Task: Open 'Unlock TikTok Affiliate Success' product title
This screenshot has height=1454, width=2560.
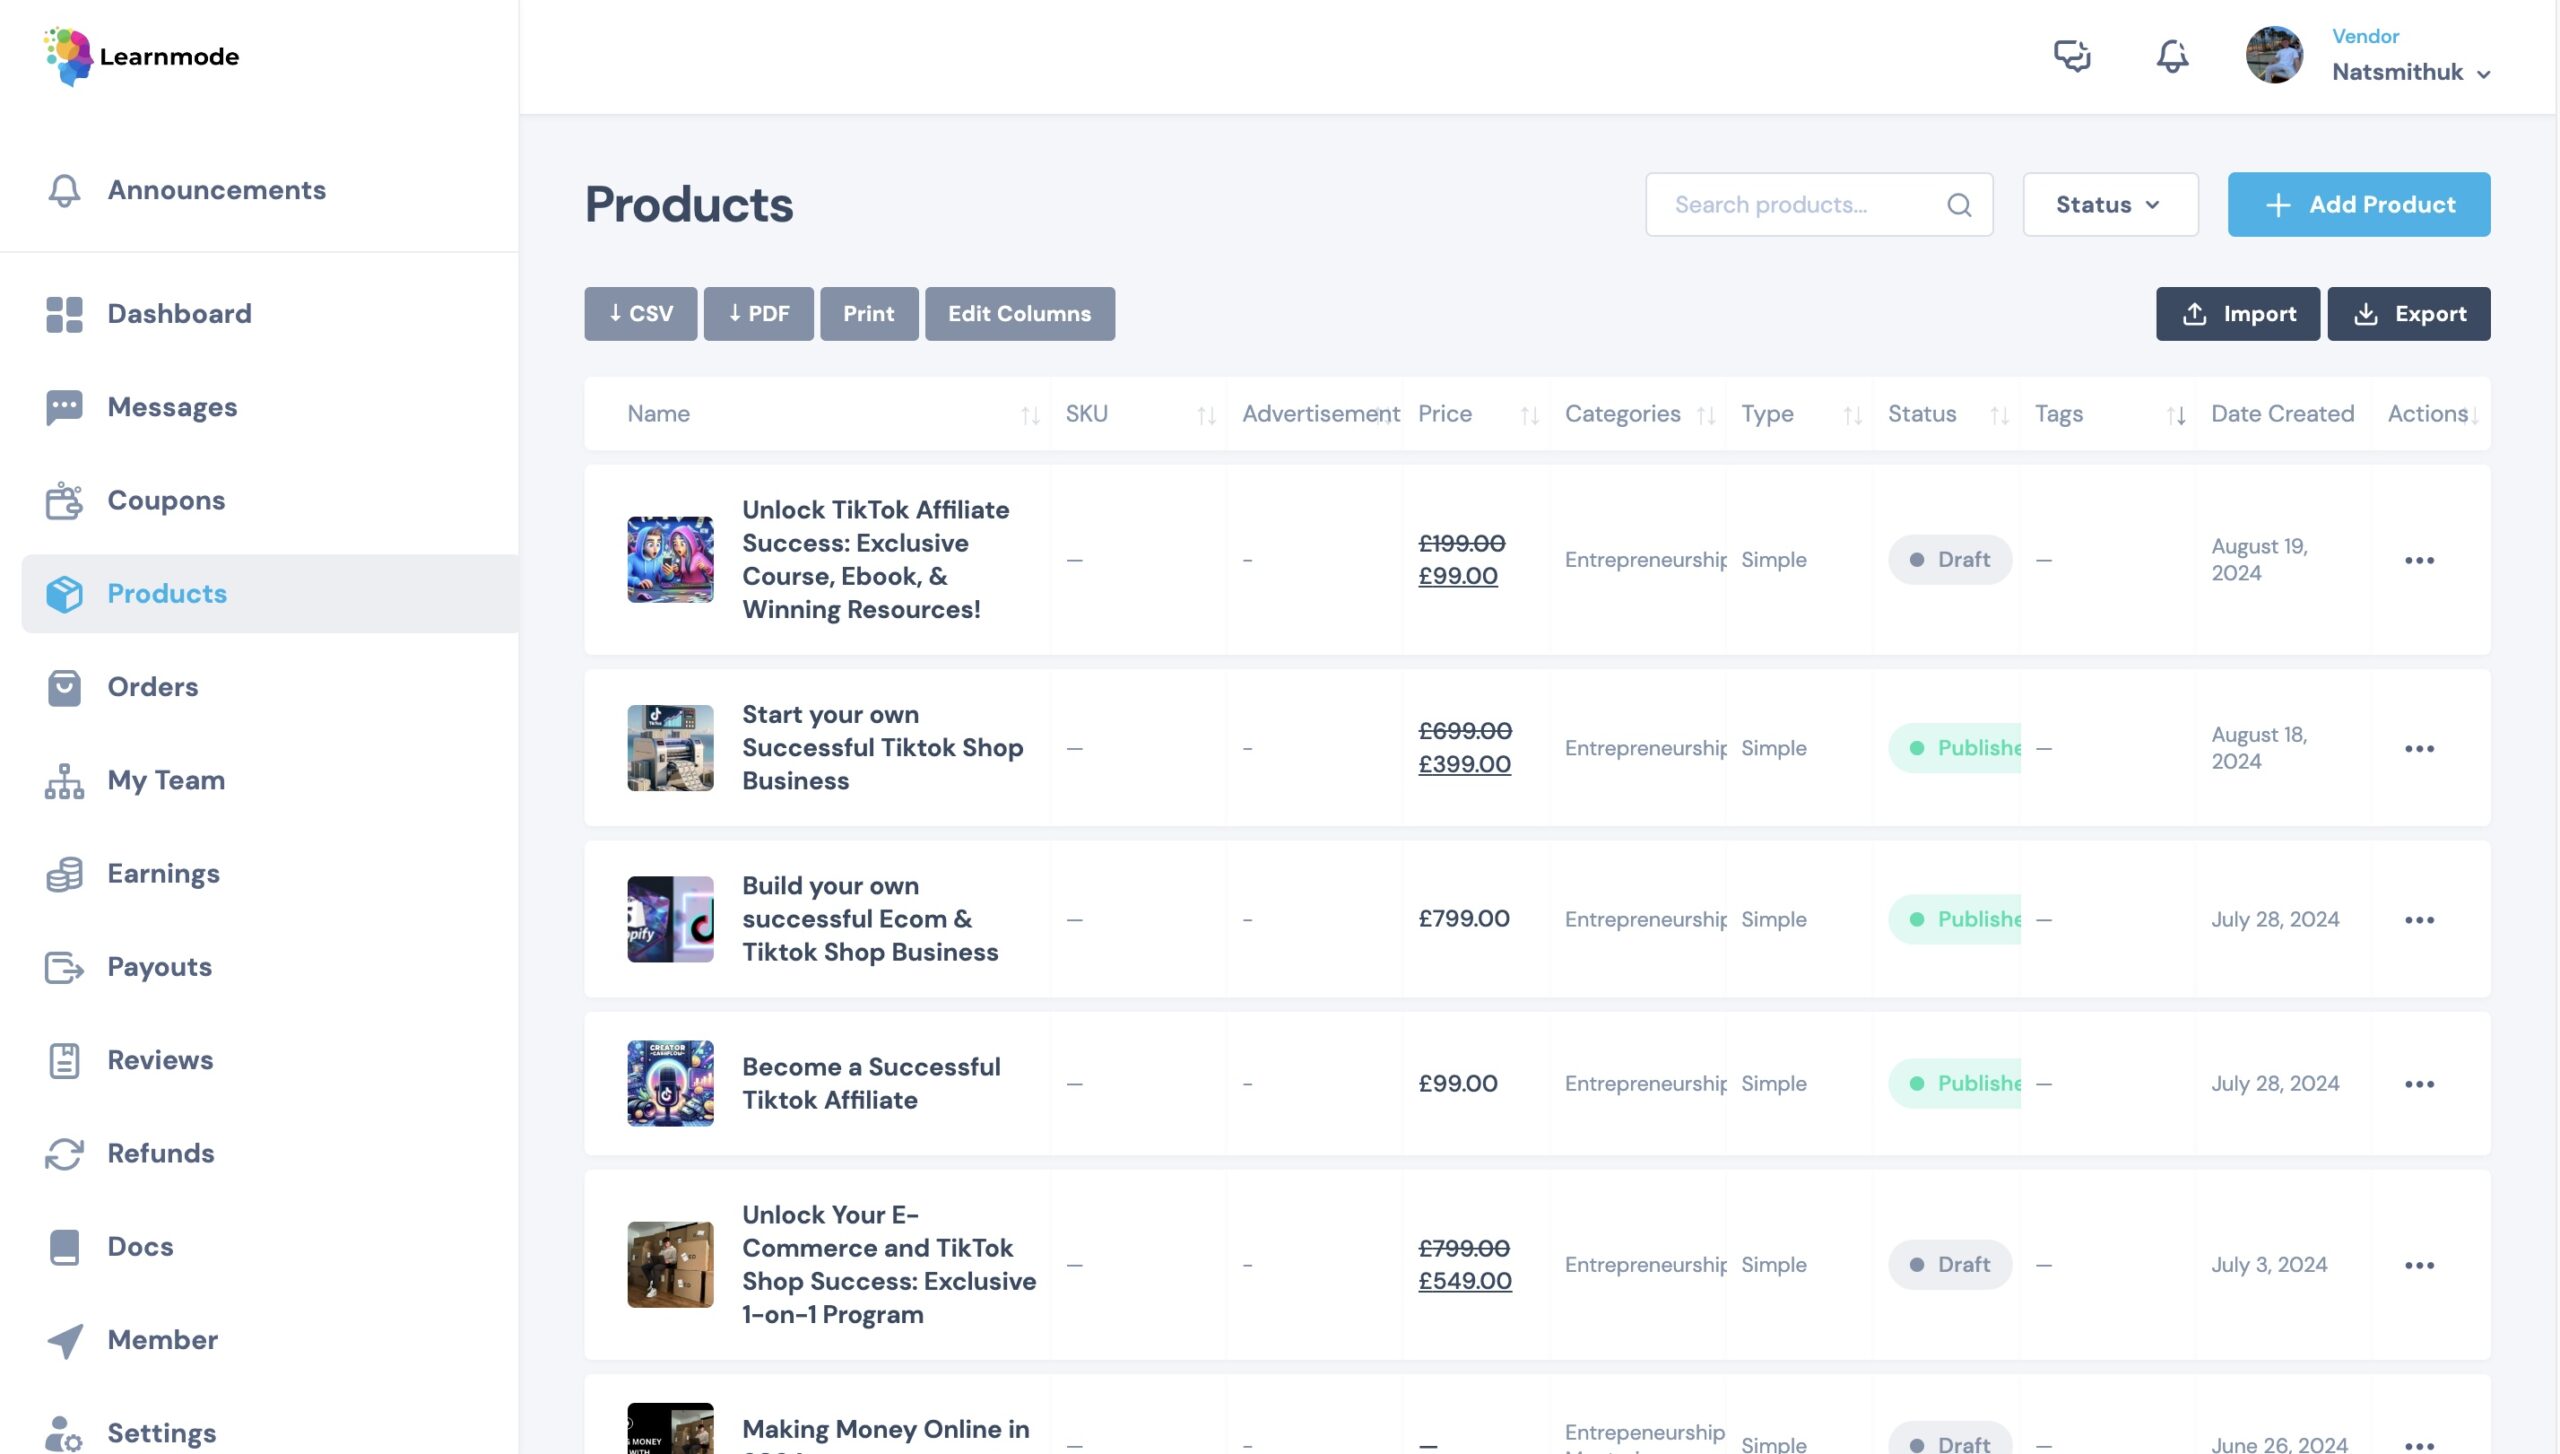Action: click(x=876, y=560)
